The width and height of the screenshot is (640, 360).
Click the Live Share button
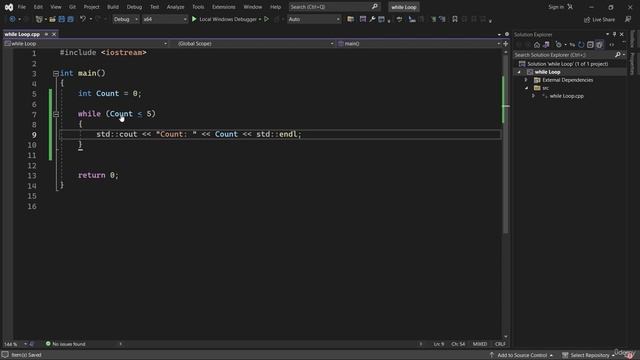pyautogui.click(x=599, y=19)
